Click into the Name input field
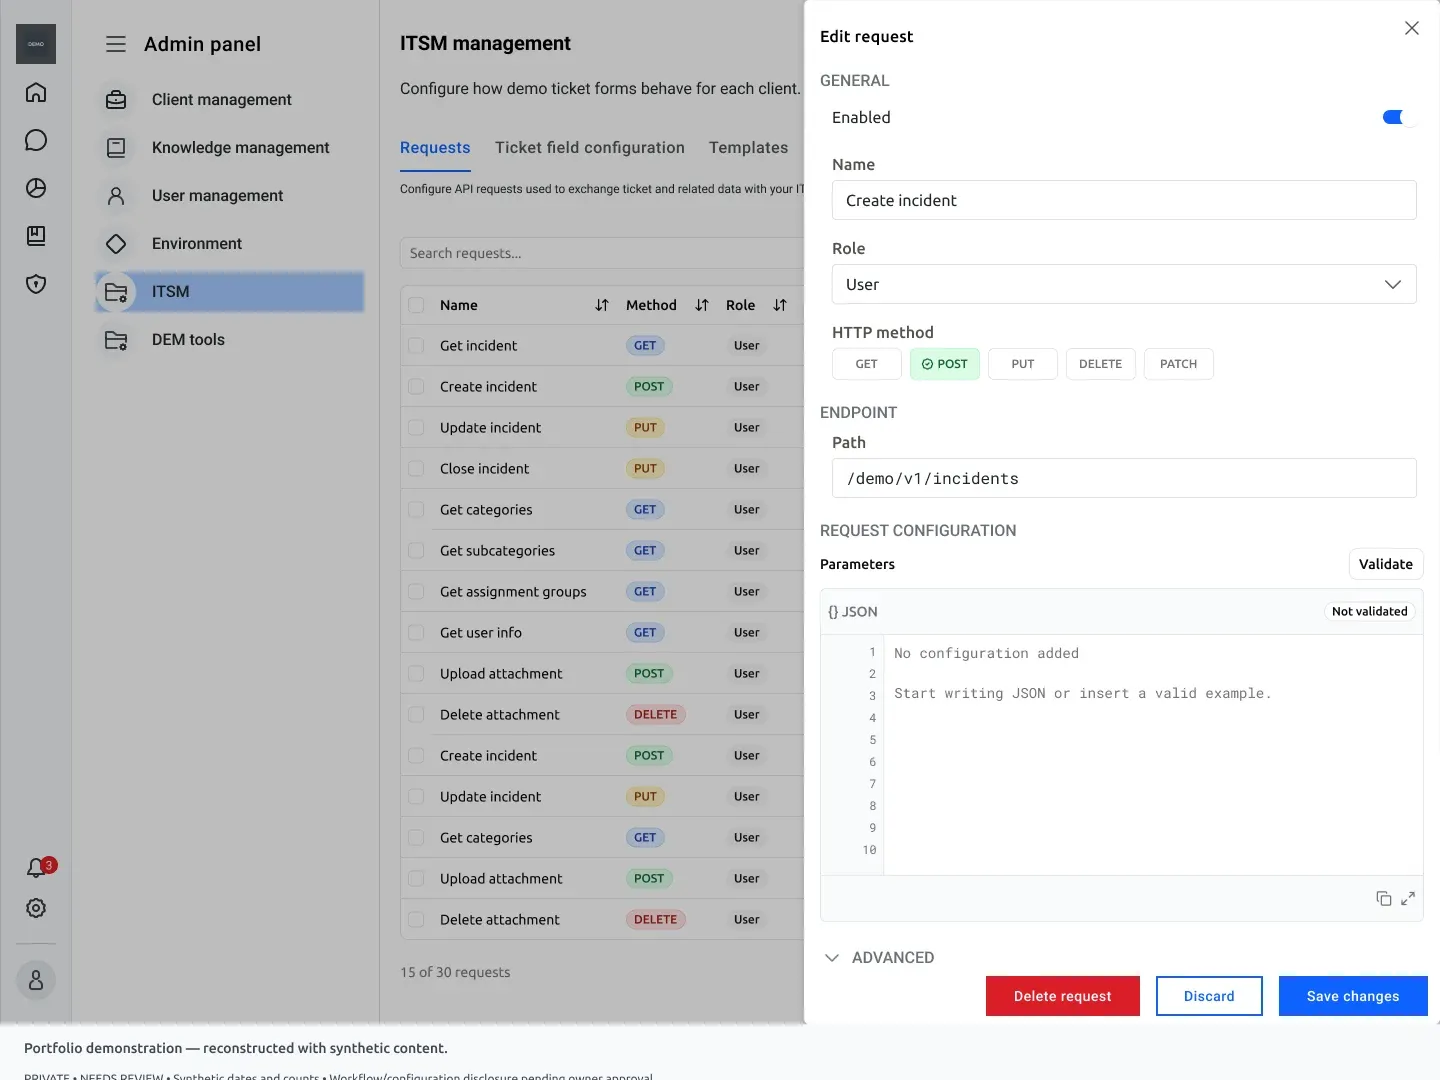Screen dimensions: 1440x1080 point(1124,200)
